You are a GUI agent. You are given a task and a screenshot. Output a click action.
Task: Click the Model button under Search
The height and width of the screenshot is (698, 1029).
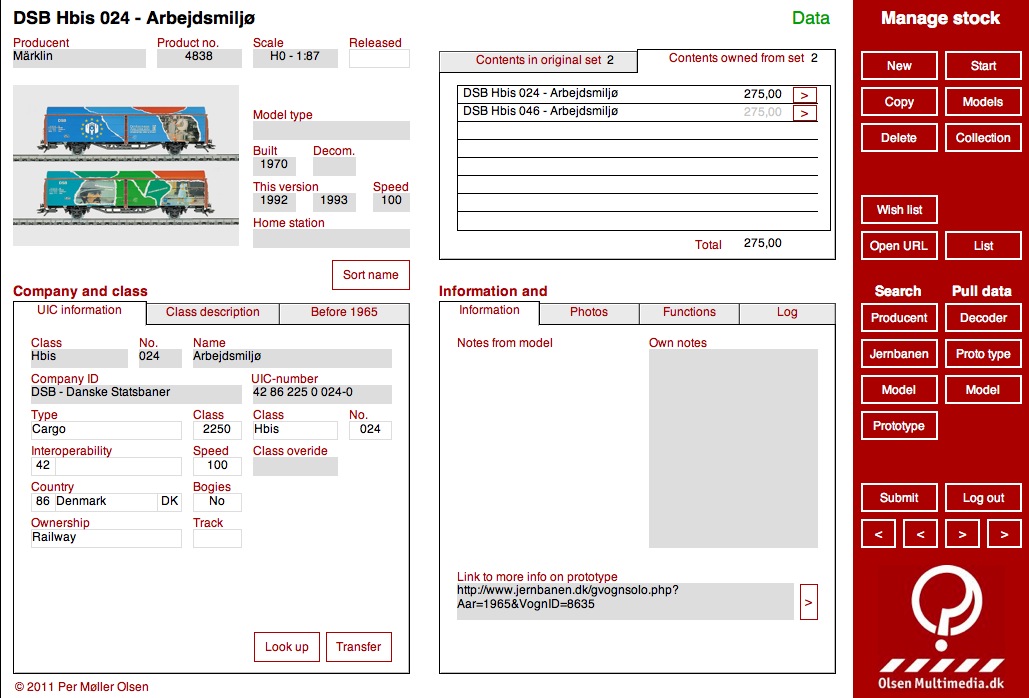click(899, 390)
